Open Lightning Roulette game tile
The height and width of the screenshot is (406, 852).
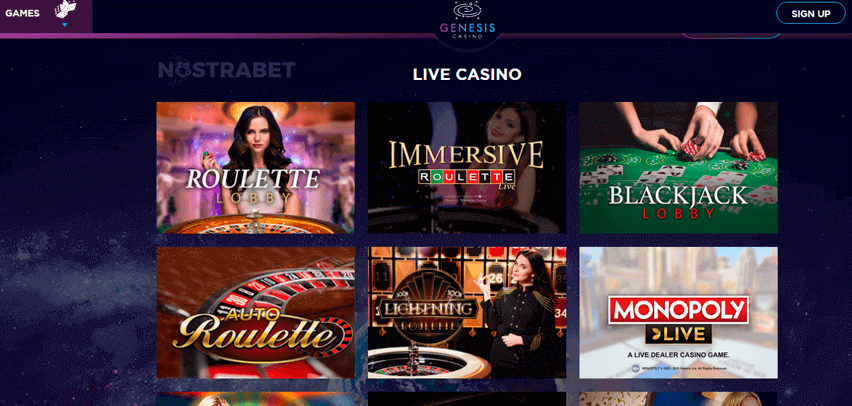[x=467, y=313]
